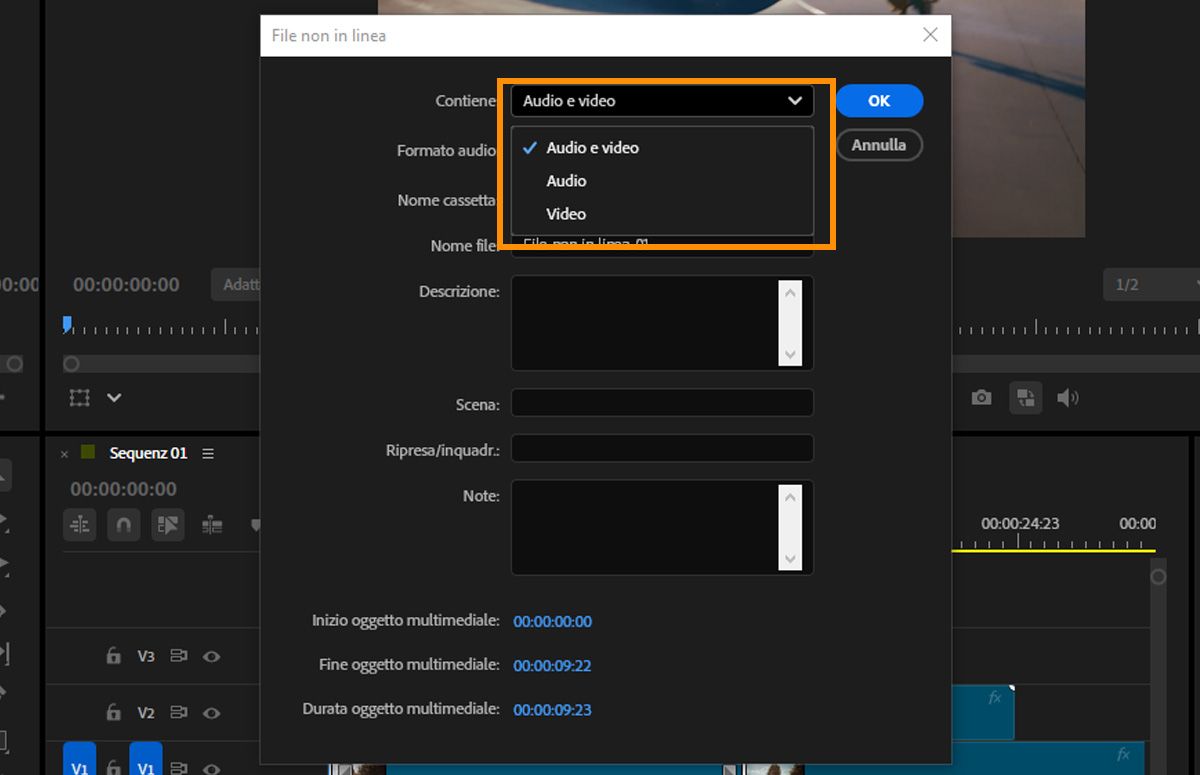The height and width of the screenshot is (775, 1200).
Task: Toggle the comparison view icon
Action: (1025, 397)
